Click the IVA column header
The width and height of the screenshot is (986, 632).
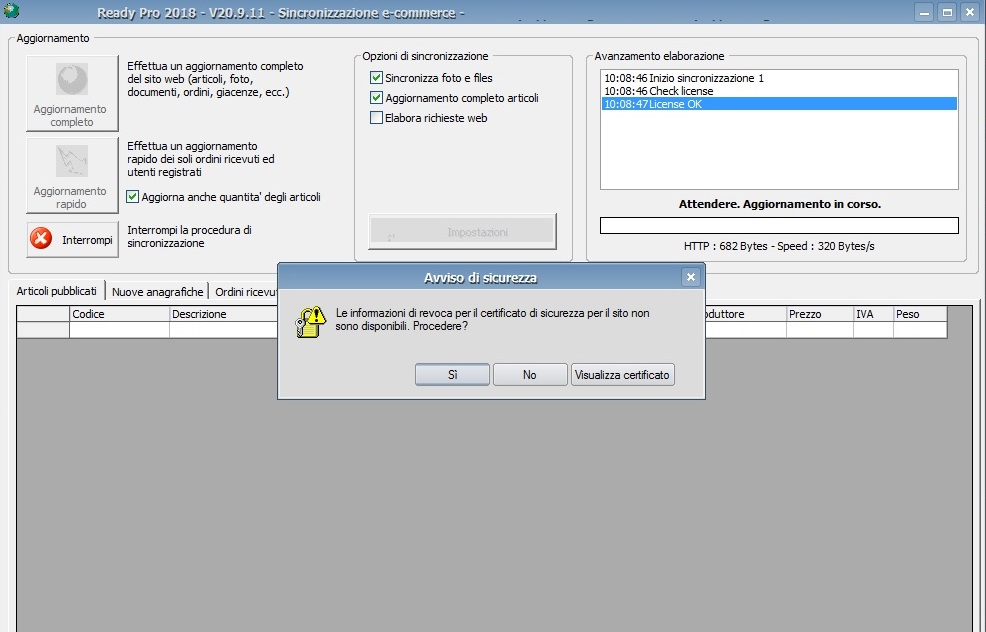click(x=873, y=314)
